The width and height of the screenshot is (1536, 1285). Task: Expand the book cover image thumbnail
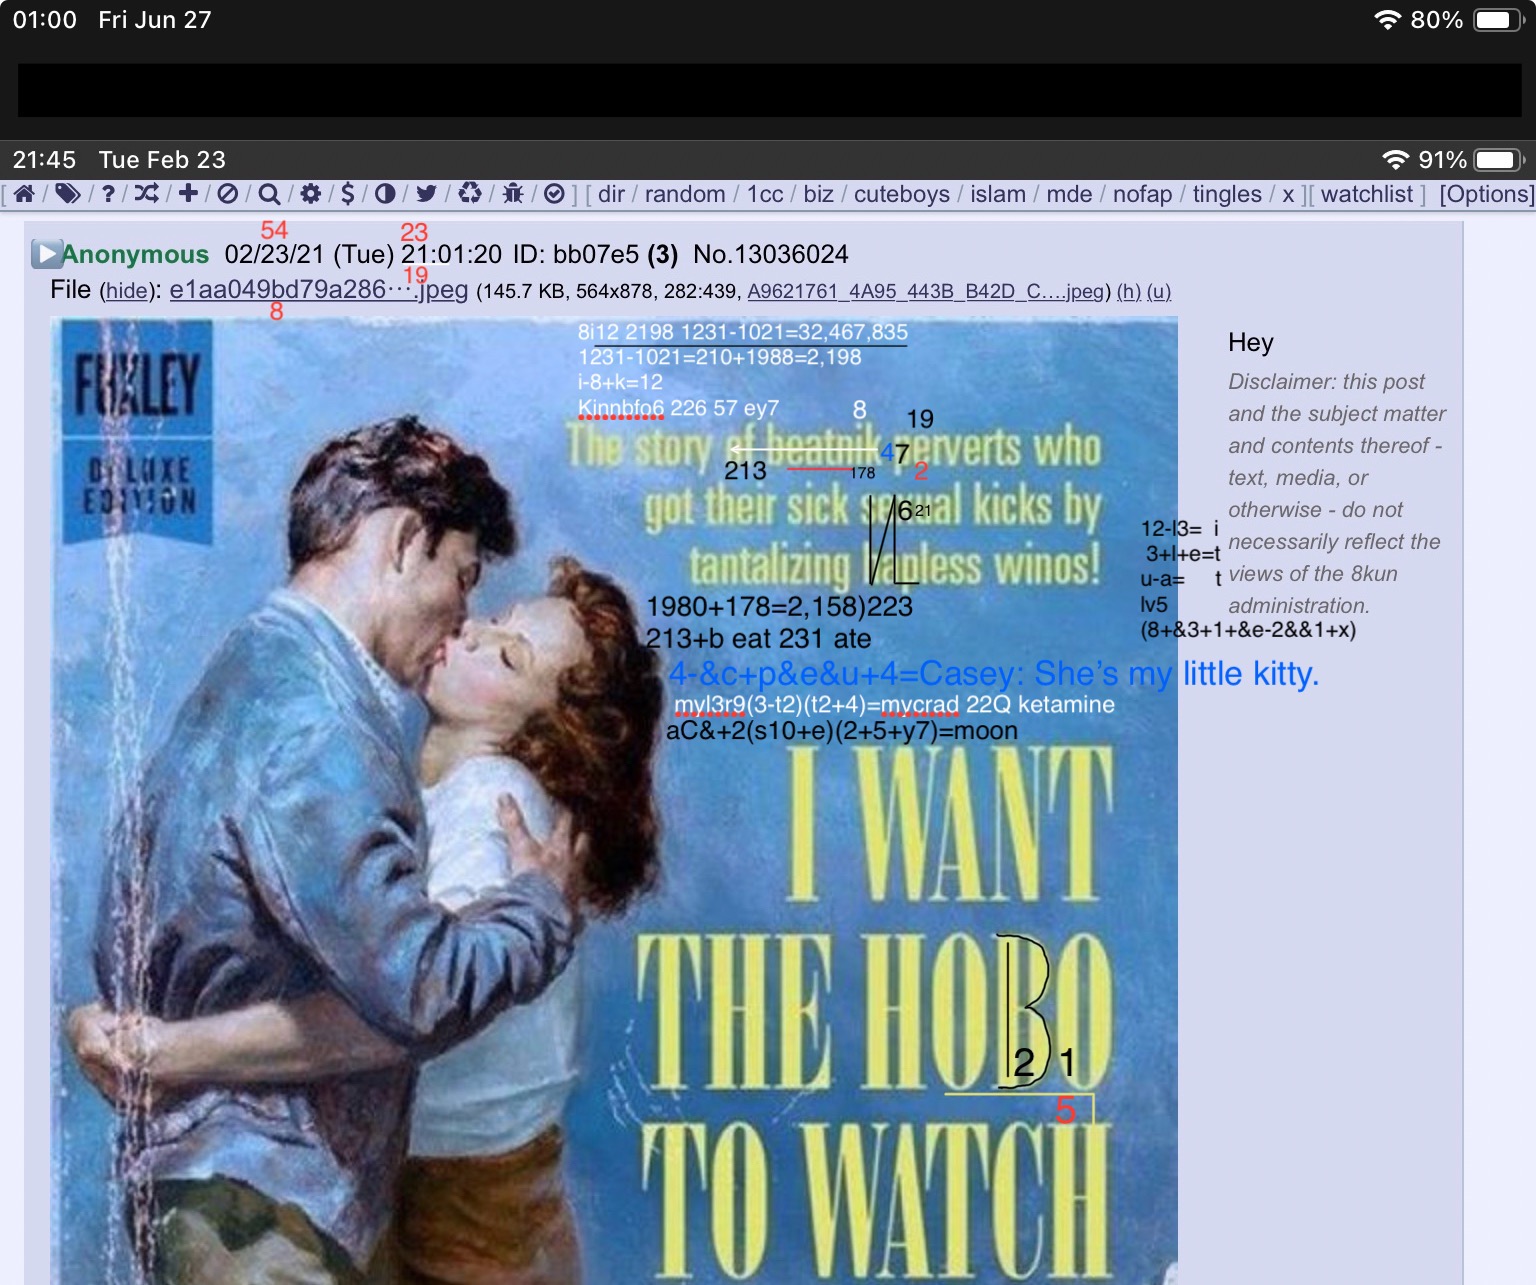614,800
